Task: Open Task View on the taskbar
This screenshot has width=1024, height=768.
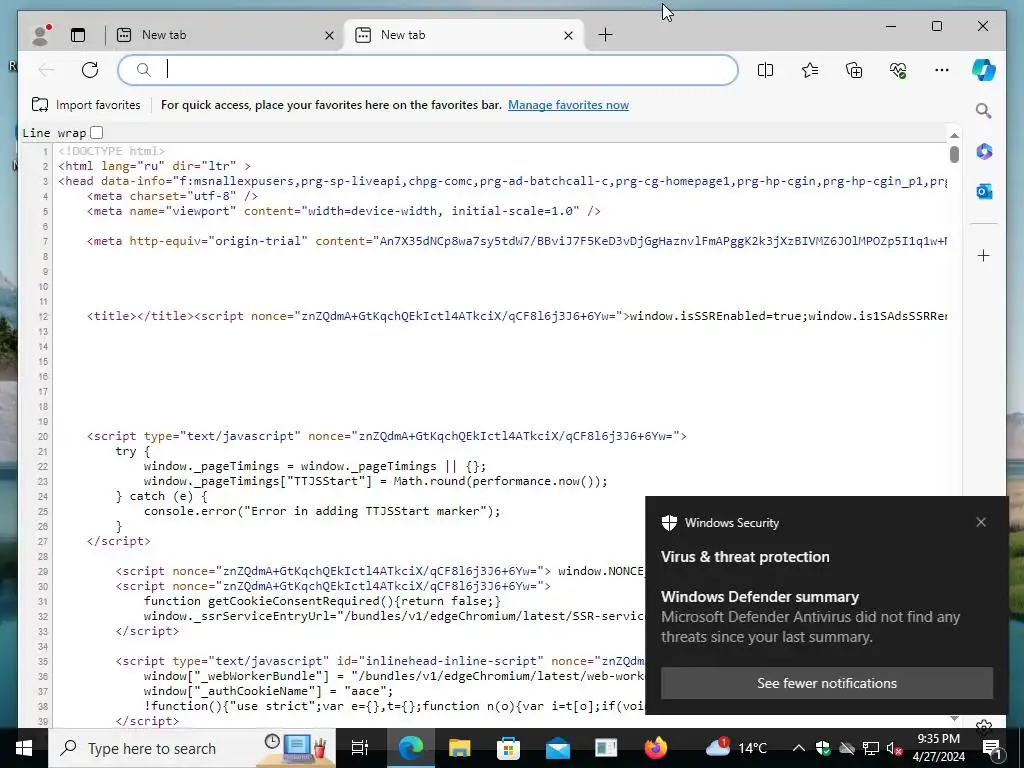Action: tap(360, 748)
